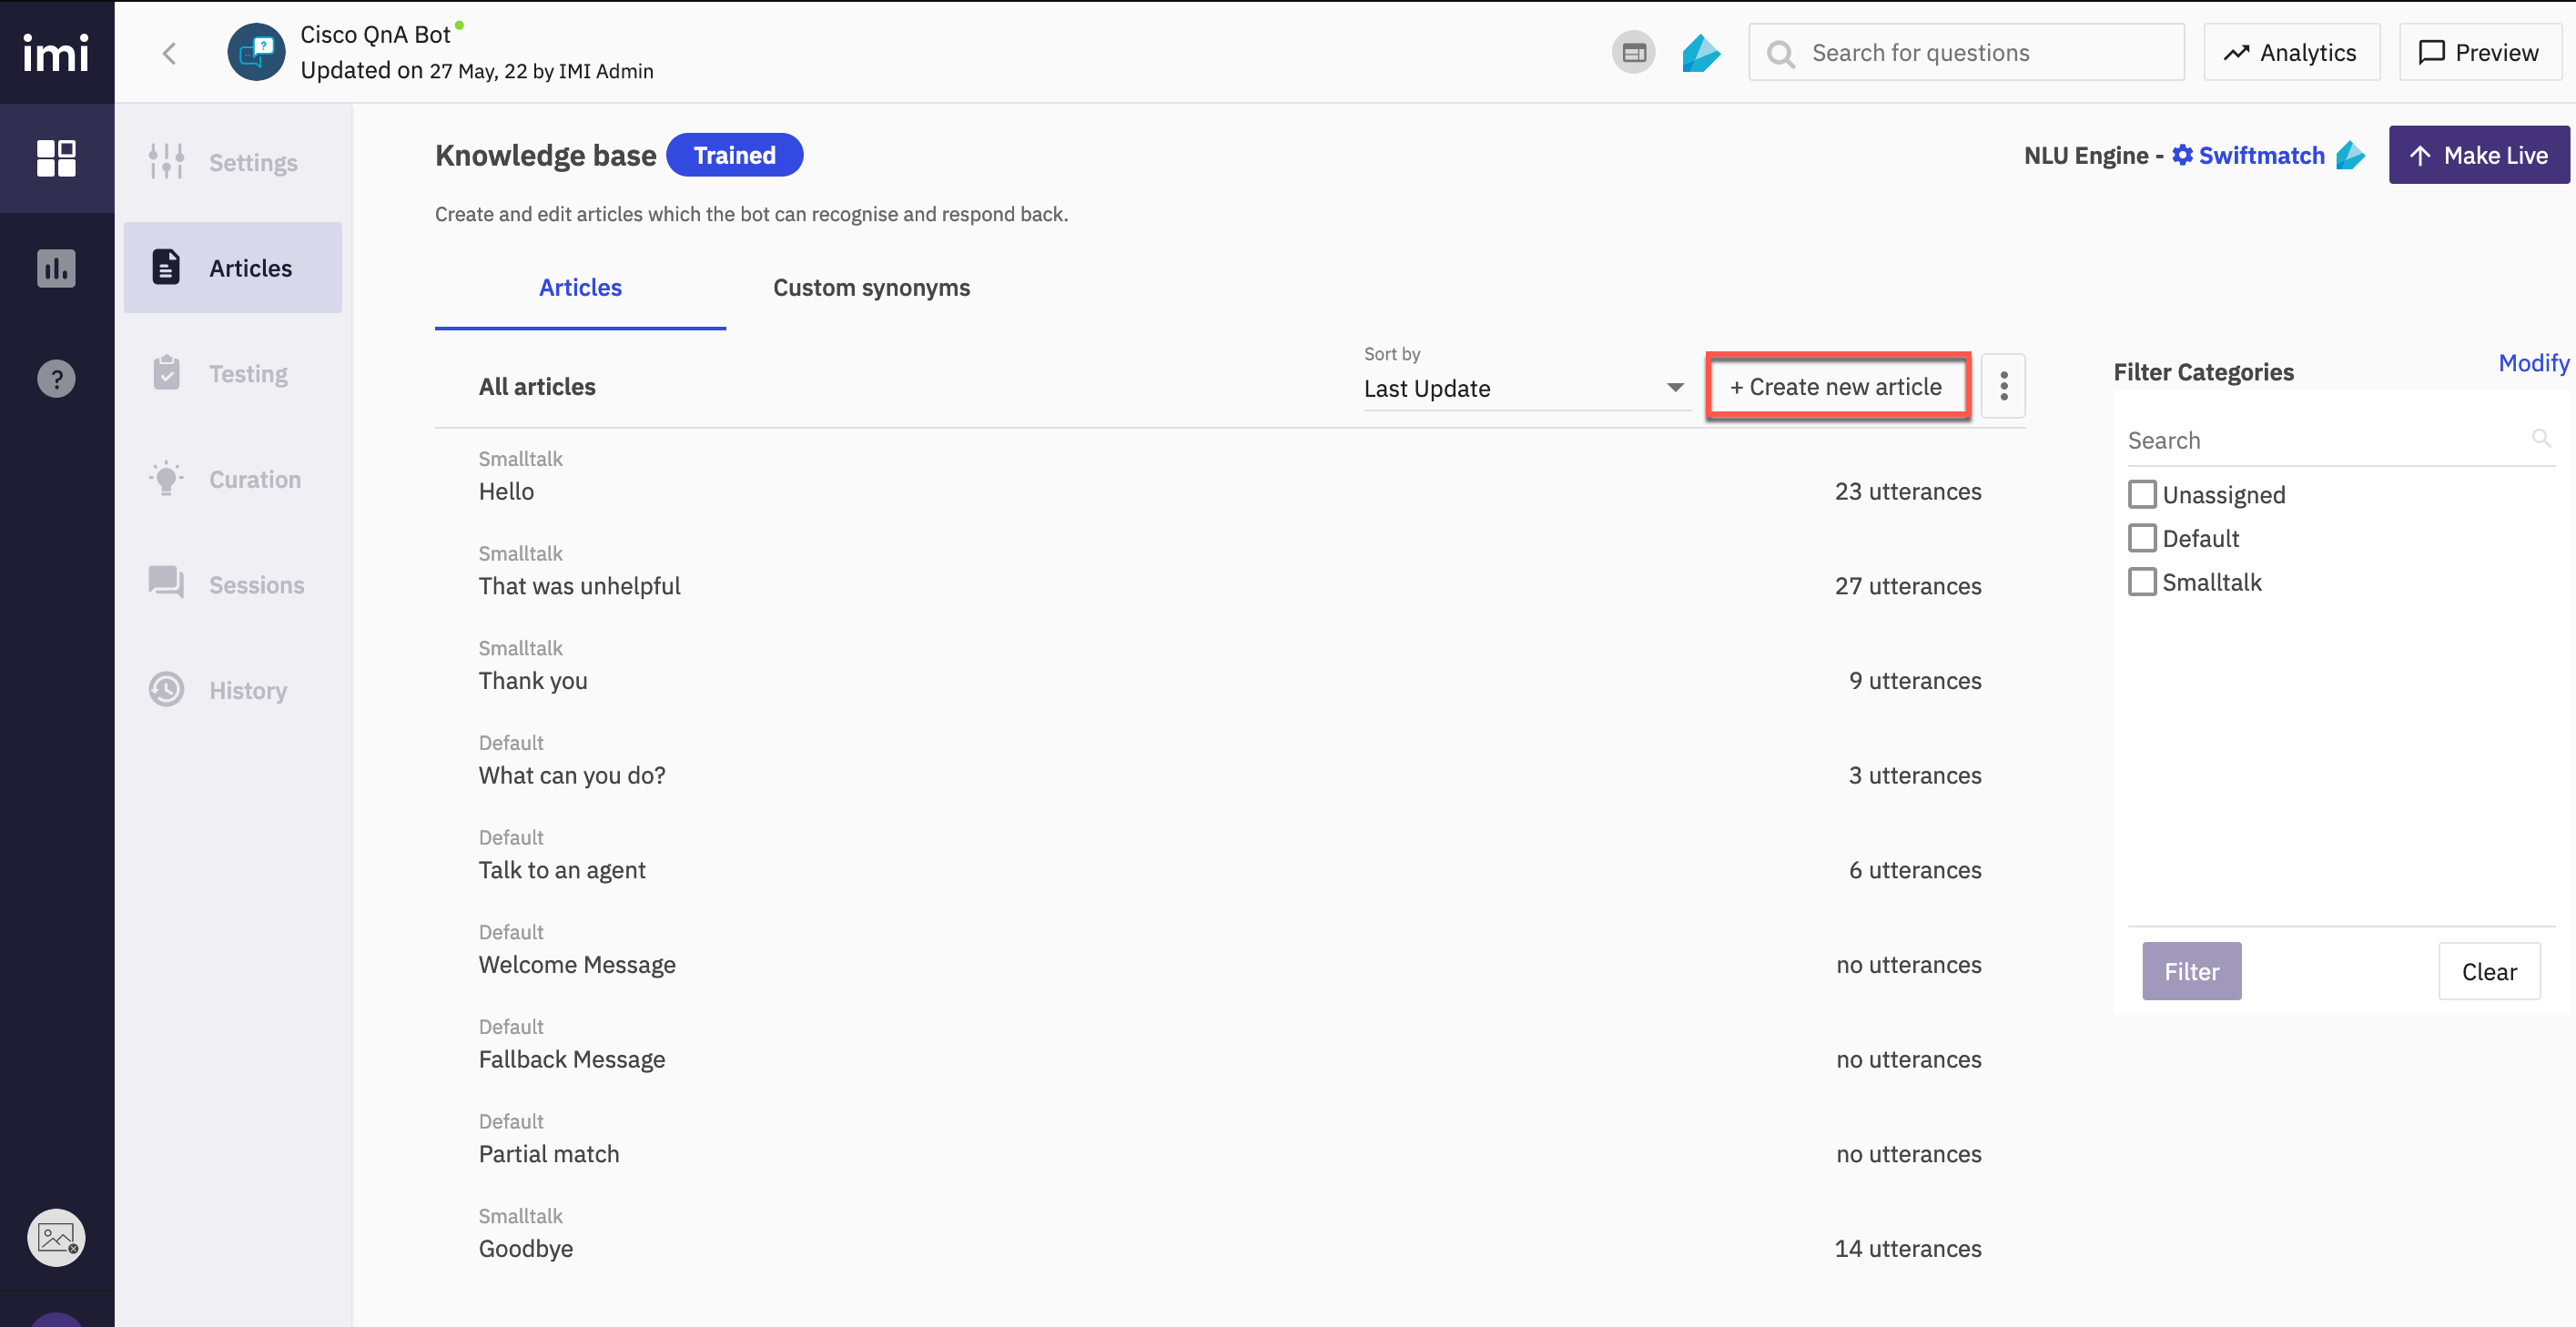
Task: Go back using the left chevron
Action: point(169,53)
